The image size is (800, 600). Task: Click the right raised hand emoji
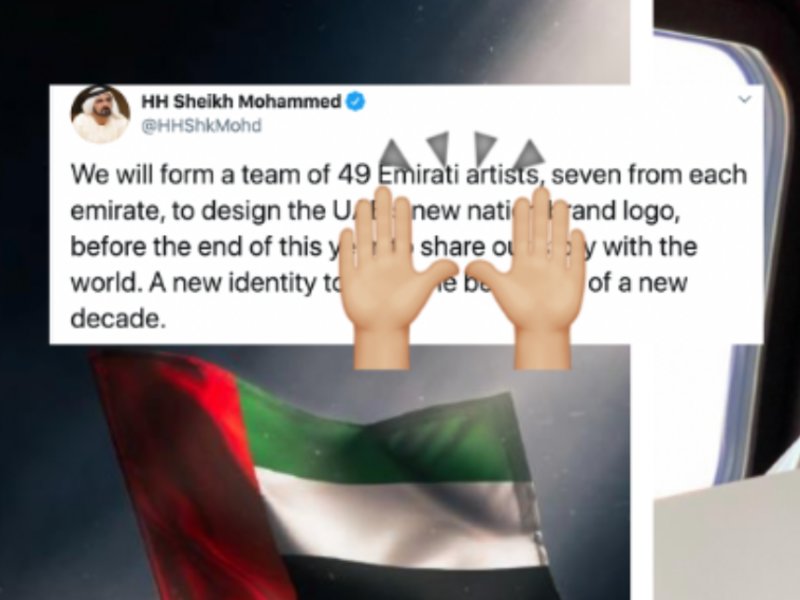pyautogui.click(x=526, y=278)
